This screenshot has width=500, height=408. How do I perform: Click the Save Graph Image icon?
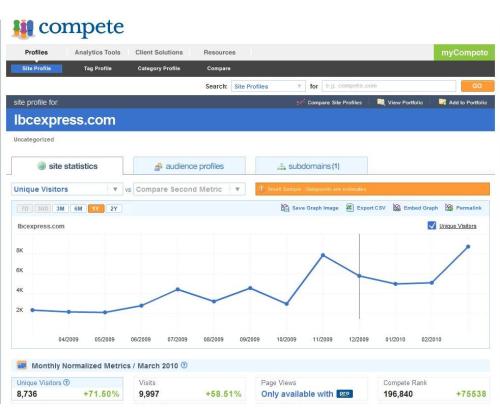[x=285, y=208]
